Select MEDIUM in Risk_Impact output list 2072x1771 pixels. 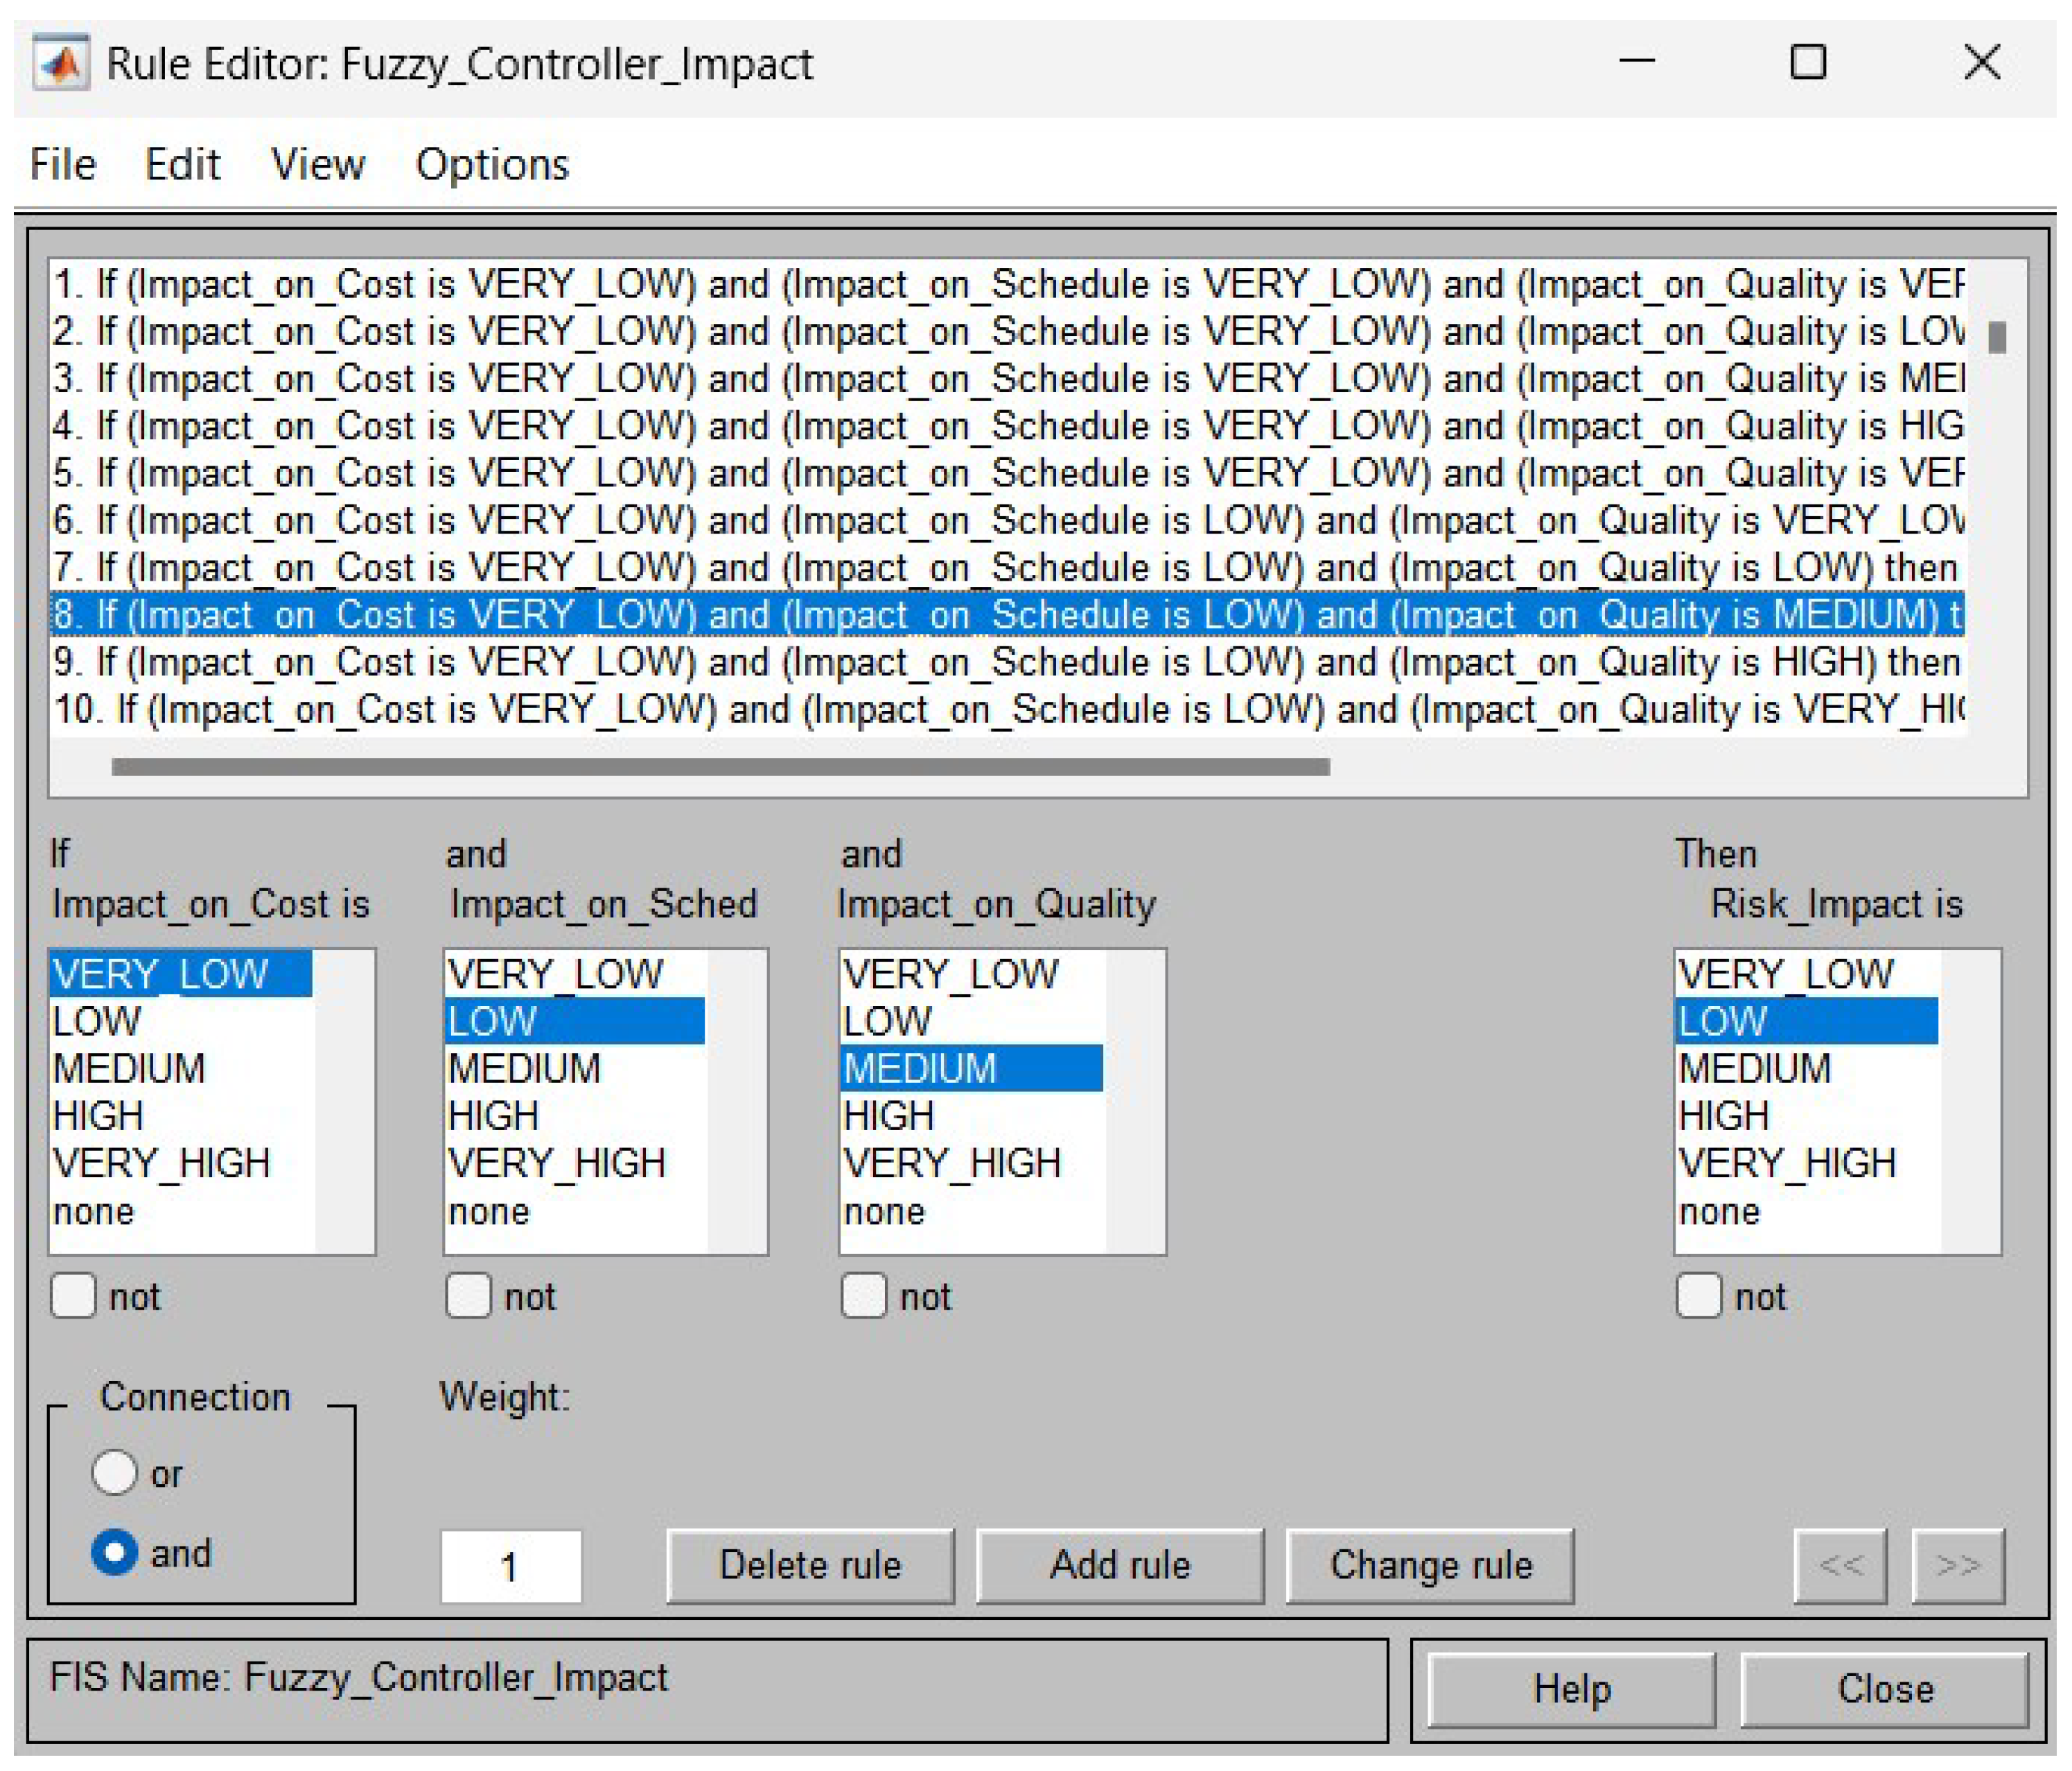coord(1754,1068)
